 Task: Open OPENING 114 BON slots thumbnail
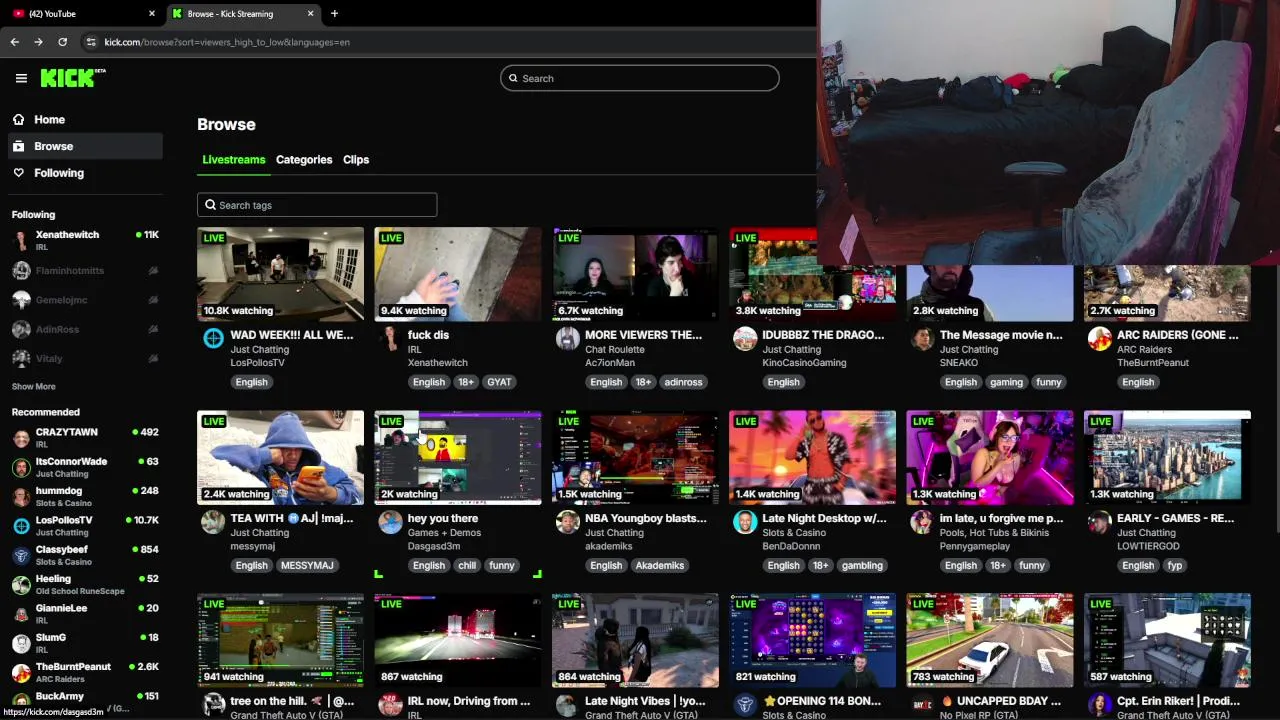812,640
